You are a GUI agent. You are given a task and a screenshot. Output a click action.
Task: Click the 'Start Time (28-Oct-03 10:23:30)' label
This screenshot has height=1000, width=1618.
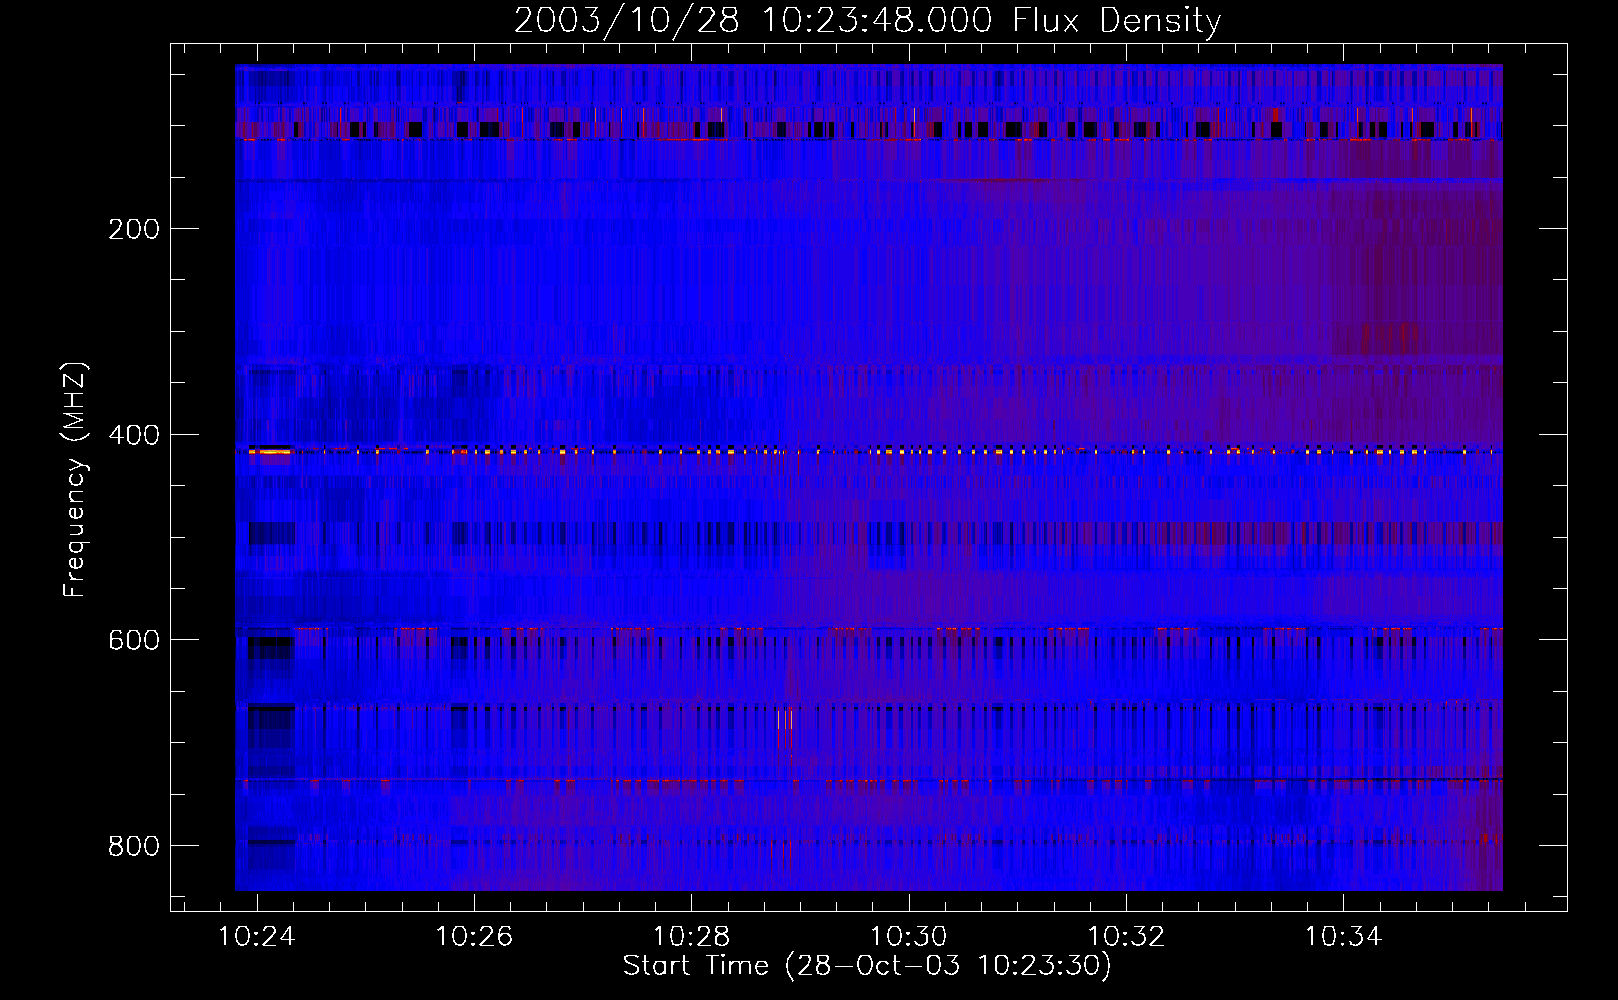pos(867,966)
